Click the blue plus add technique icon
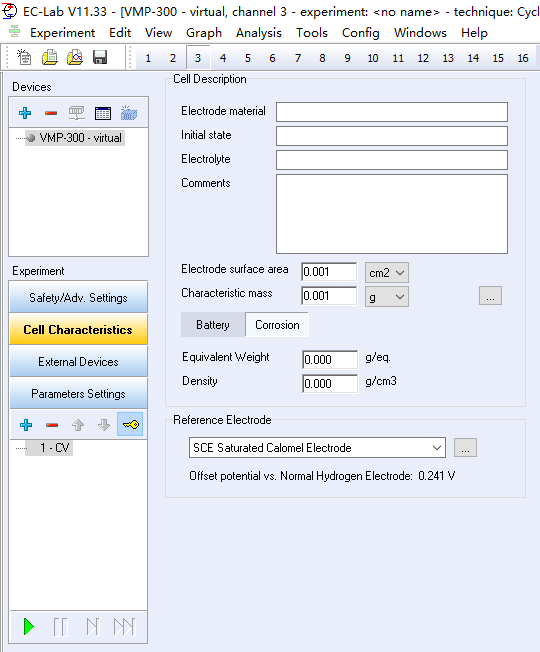Image resolution: width=540 pixels, height=652 pixels. (26, 425)
